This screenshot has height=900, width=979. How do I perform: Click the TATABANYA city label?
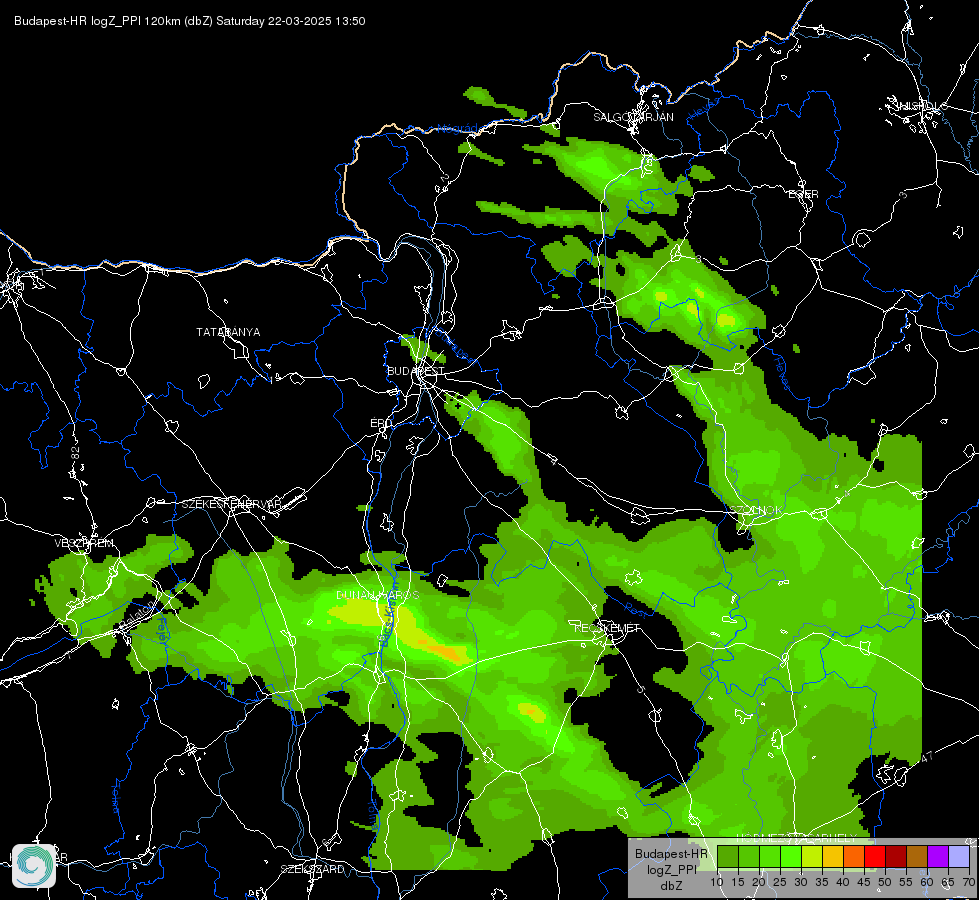click(x=228, y=332)
